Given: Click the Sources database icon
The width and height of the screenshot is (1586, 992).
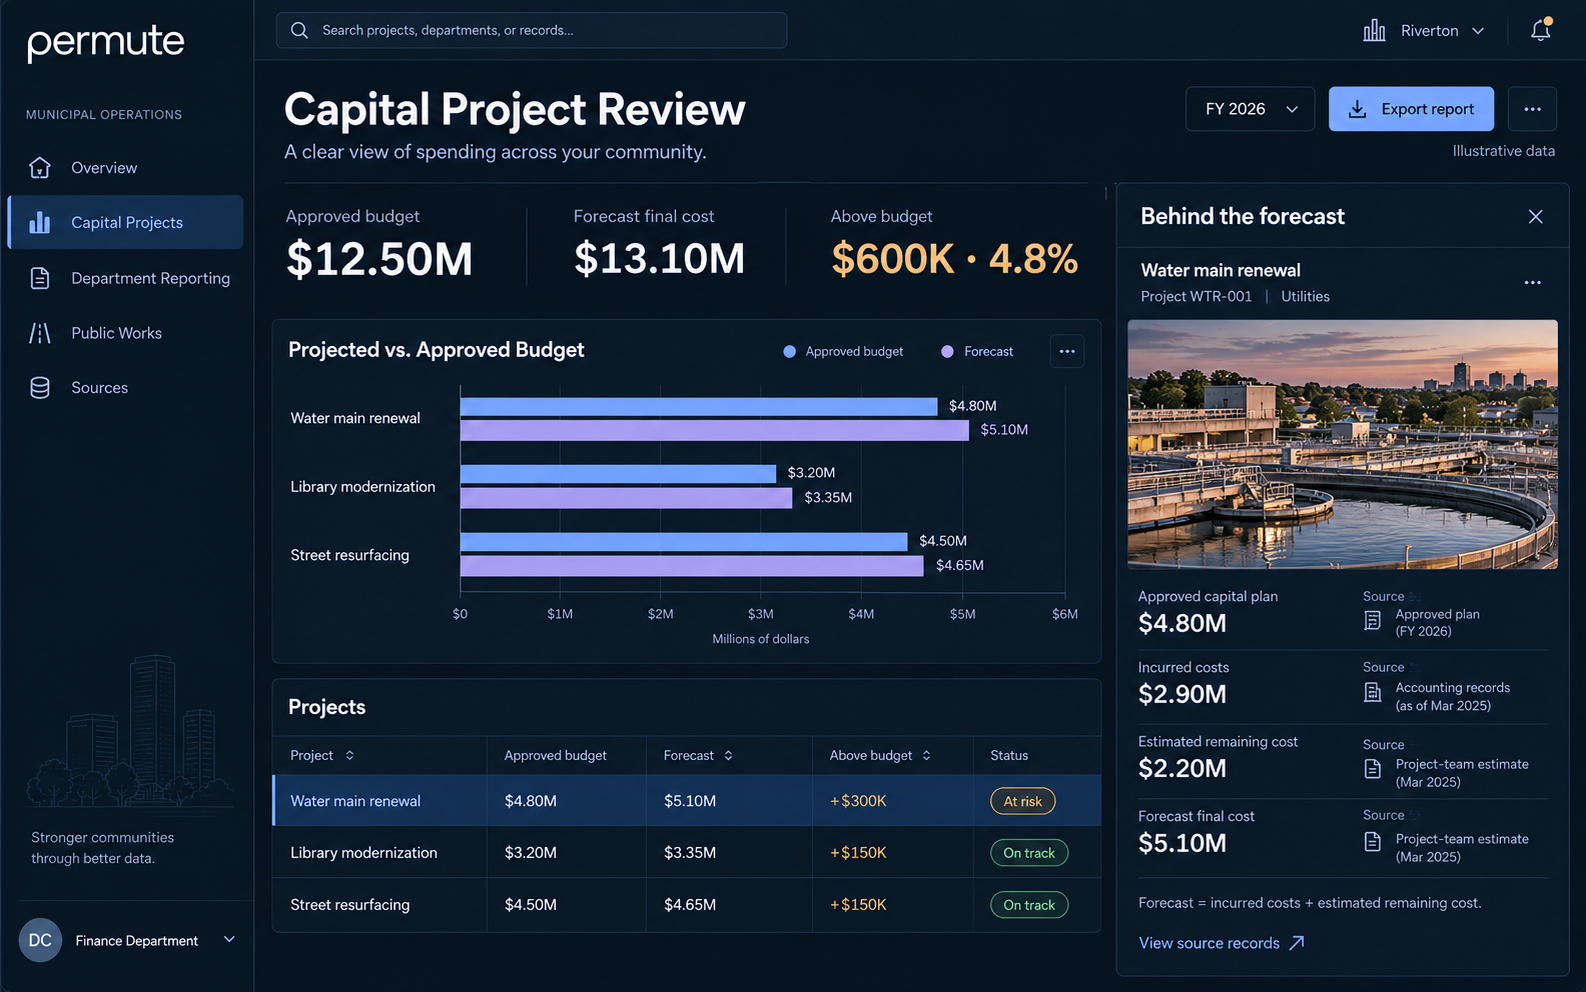Looking at the screenshot, I should click(40, 388).
